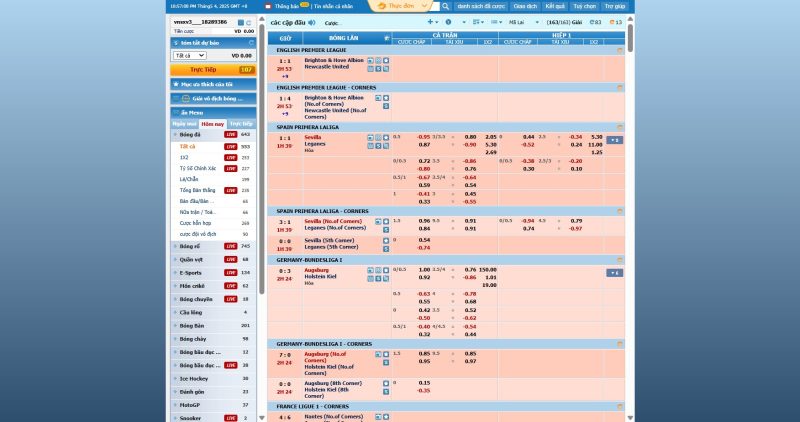Click the search magnifier icon in top bar
The width and height of the screenshot is (800, 422).
[445, 6]
